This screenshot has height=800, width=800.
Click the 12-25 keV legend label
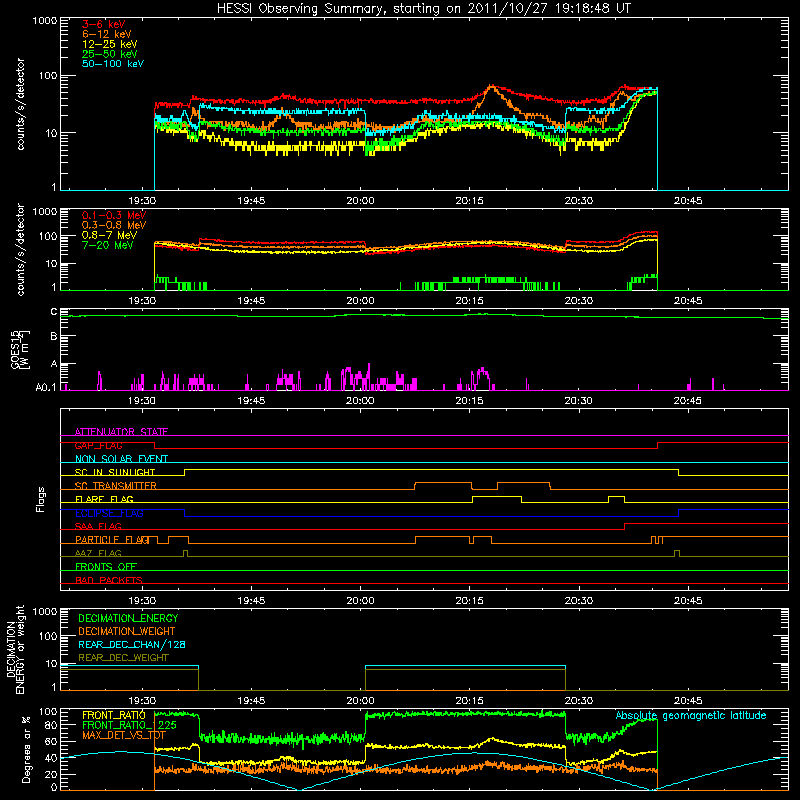pyautogui.click(x=110, y=44)
